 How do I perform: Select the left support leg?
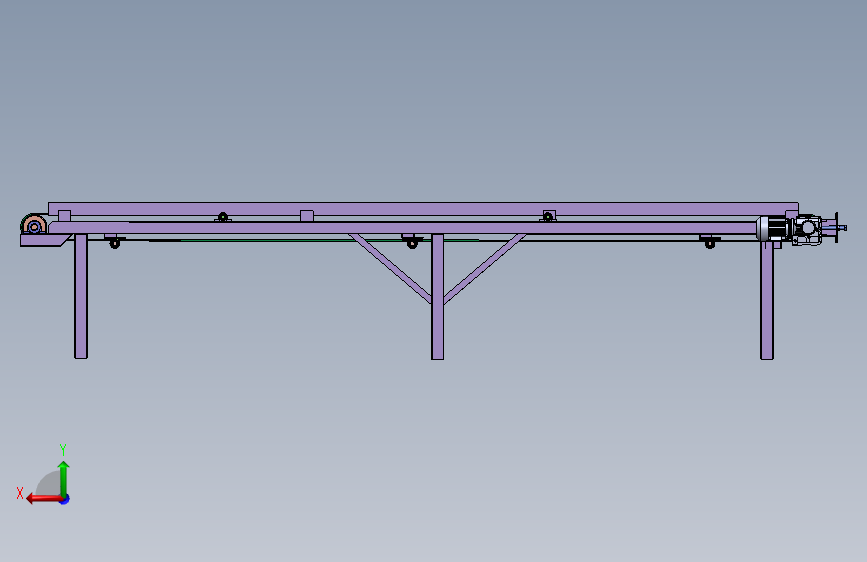click(x=81, y=296)
